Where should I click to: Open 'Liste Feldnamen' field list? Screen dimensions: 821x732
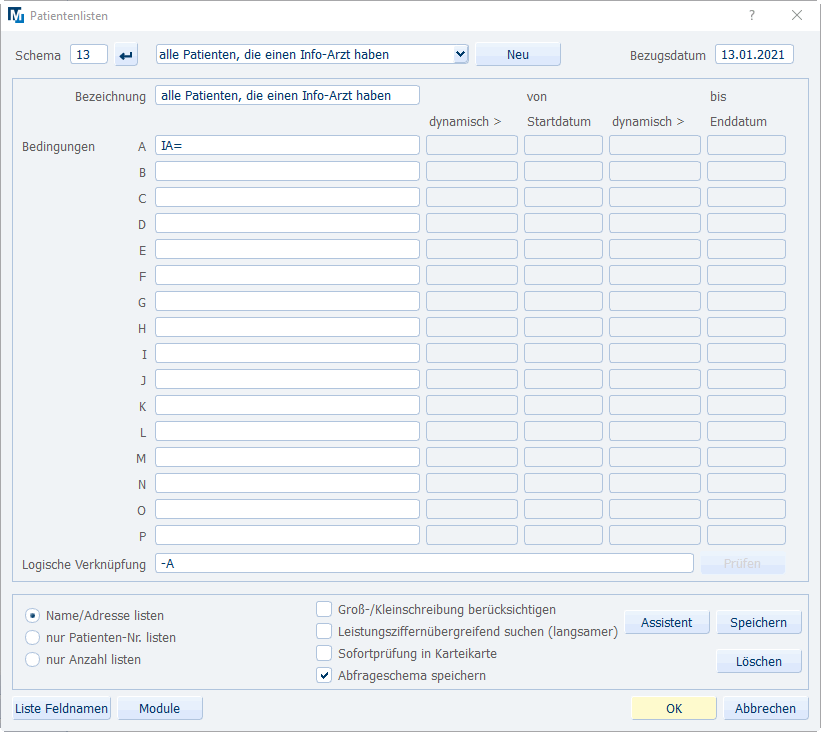point(62,708)
